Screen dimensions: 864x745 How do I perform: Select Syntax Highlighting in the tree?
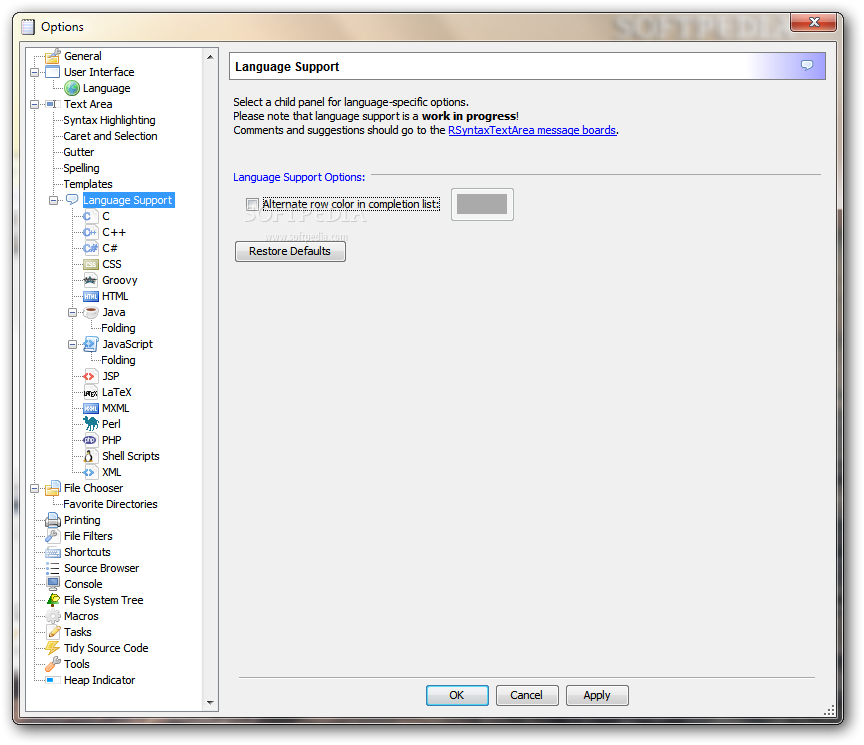(109, 120)
